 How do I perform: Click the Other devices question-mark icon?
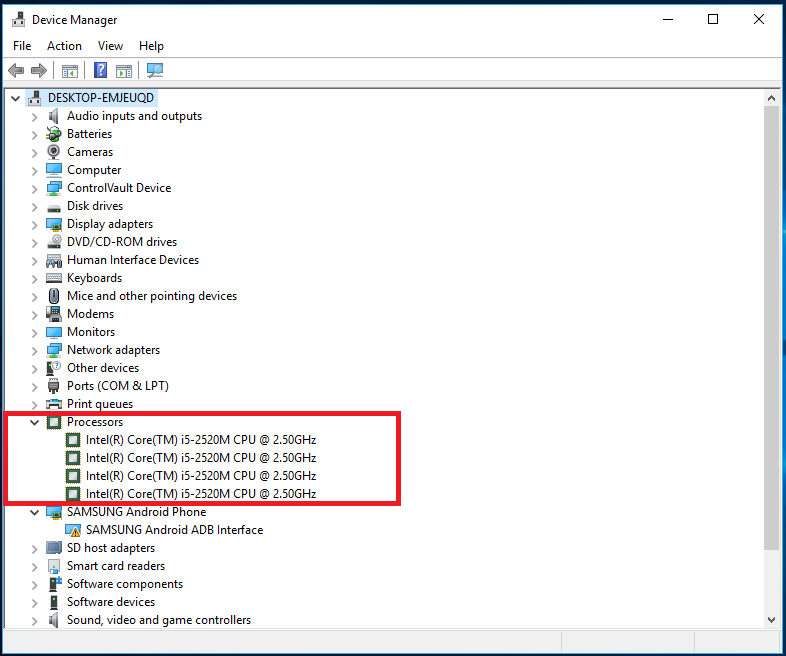click(54, 368)
